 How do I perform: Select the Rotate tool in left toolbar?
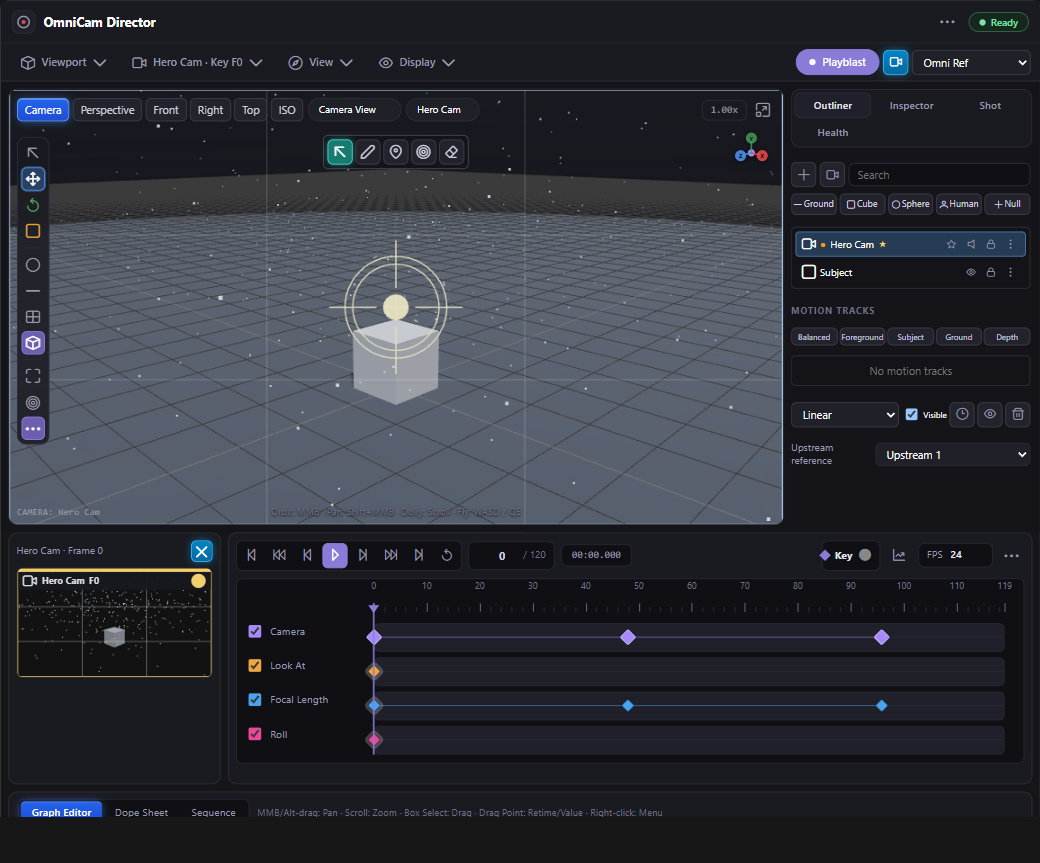[x=32, y=205]
